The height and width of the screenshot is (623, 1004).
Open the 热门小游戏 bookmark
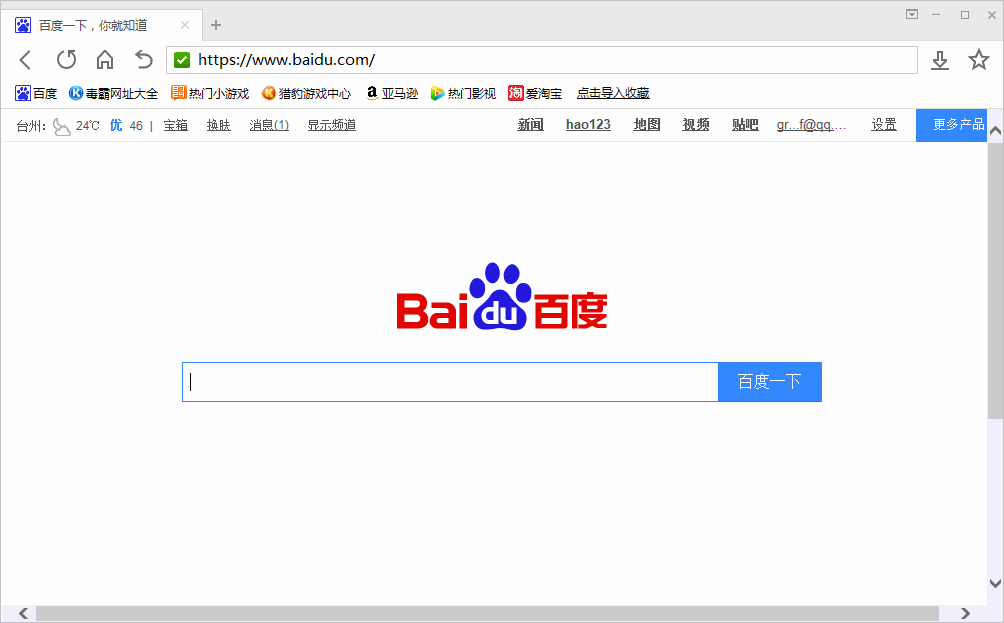210,93
